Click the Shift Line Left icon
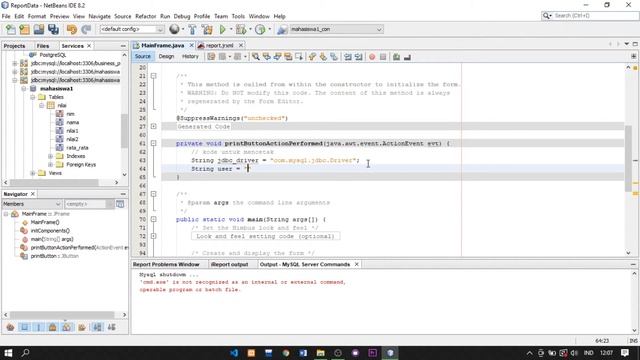Screen dimensions: 640x360 348,57
